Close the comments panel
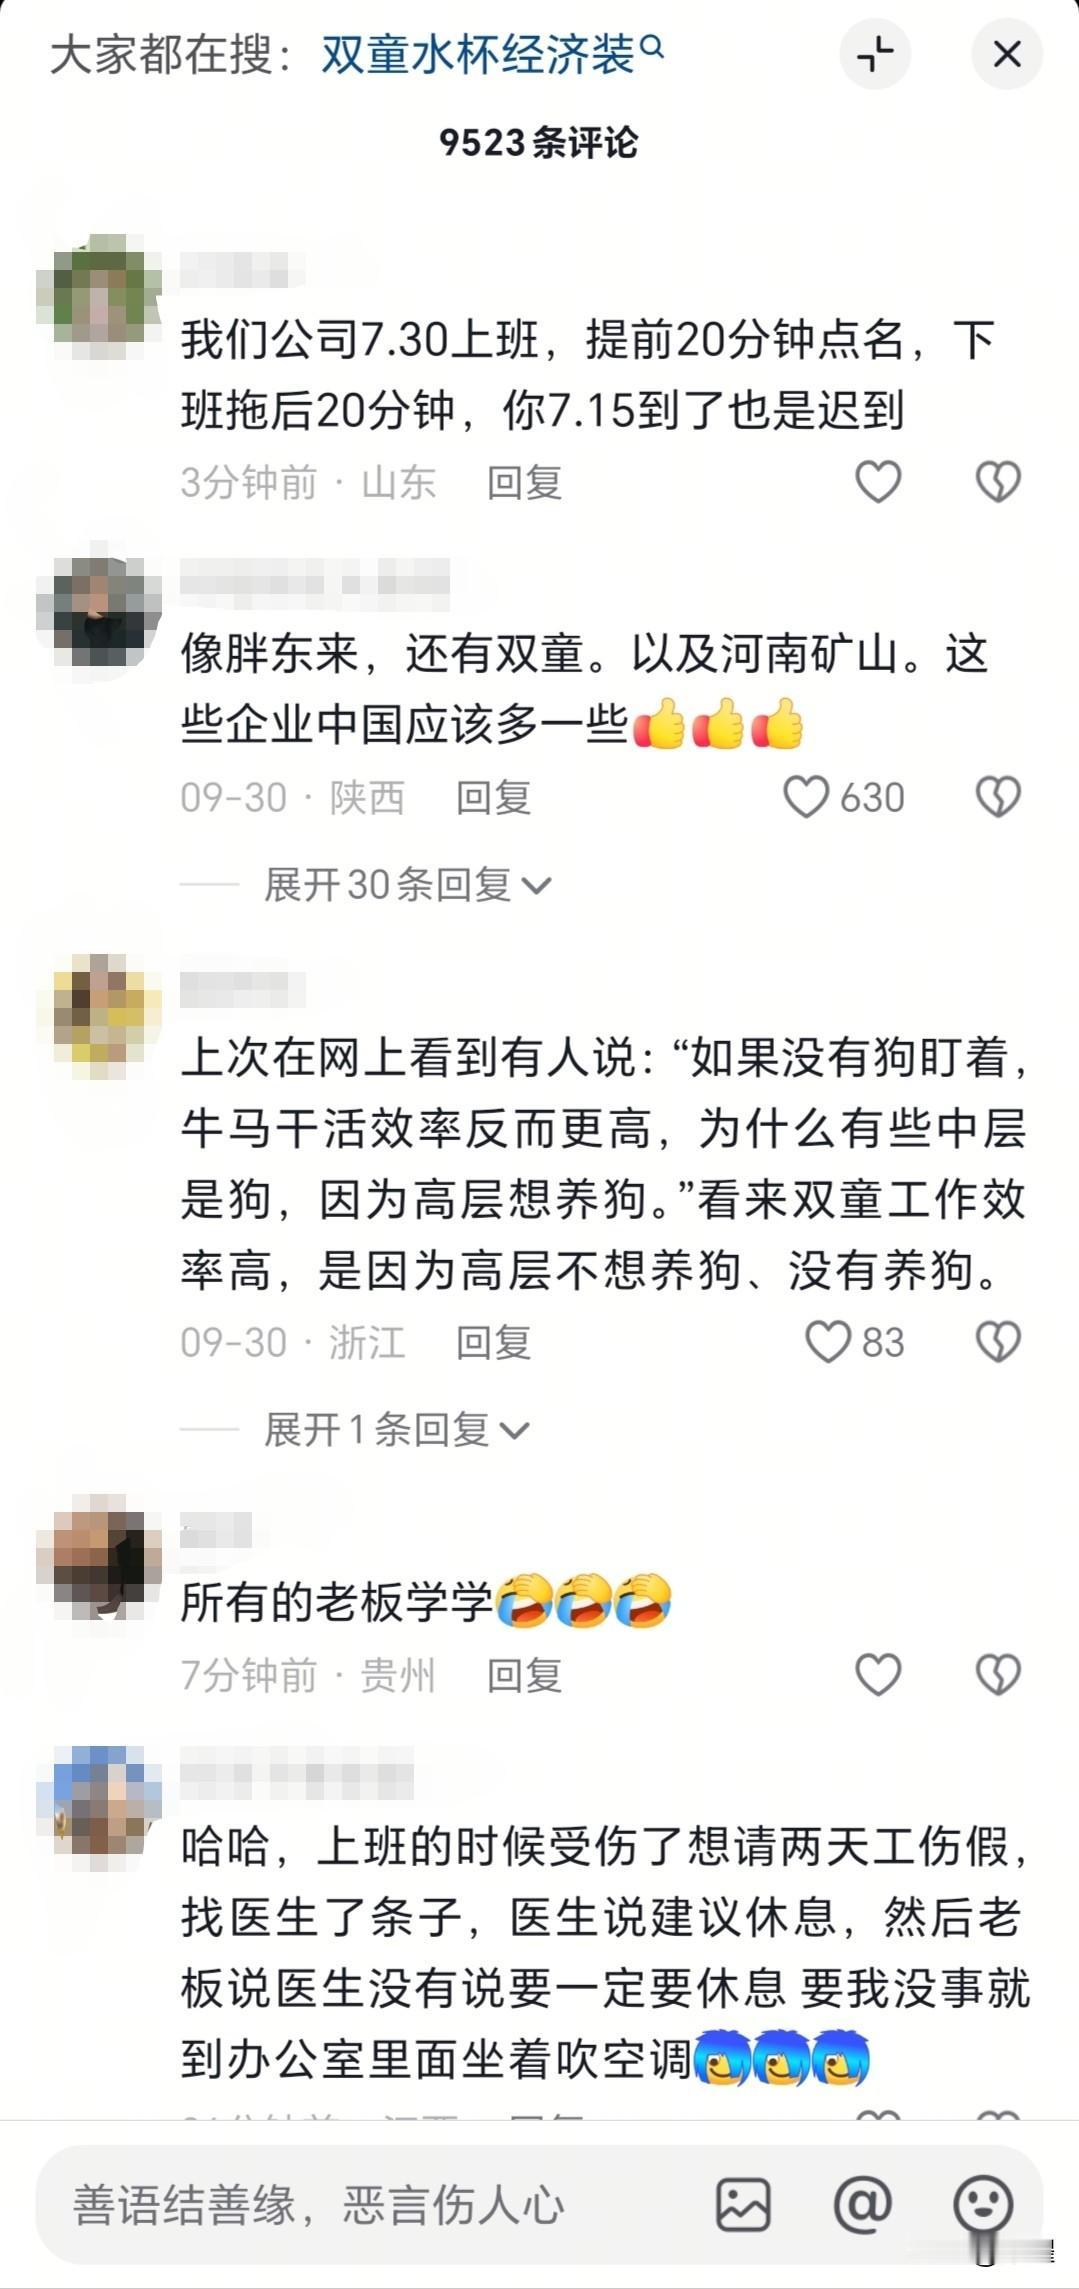Image resolution: width=1079 pixels, height=2289 pixels. pyautogui.click(x=1007, y=54)
